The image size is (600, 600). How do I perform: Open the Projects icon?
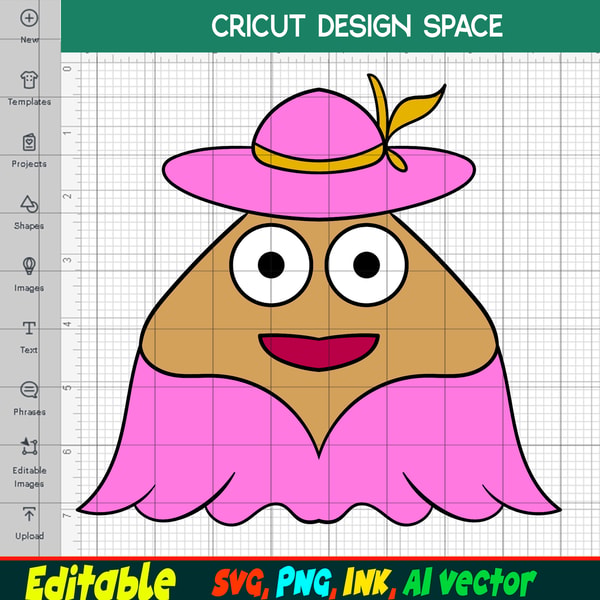click(29, 142)
